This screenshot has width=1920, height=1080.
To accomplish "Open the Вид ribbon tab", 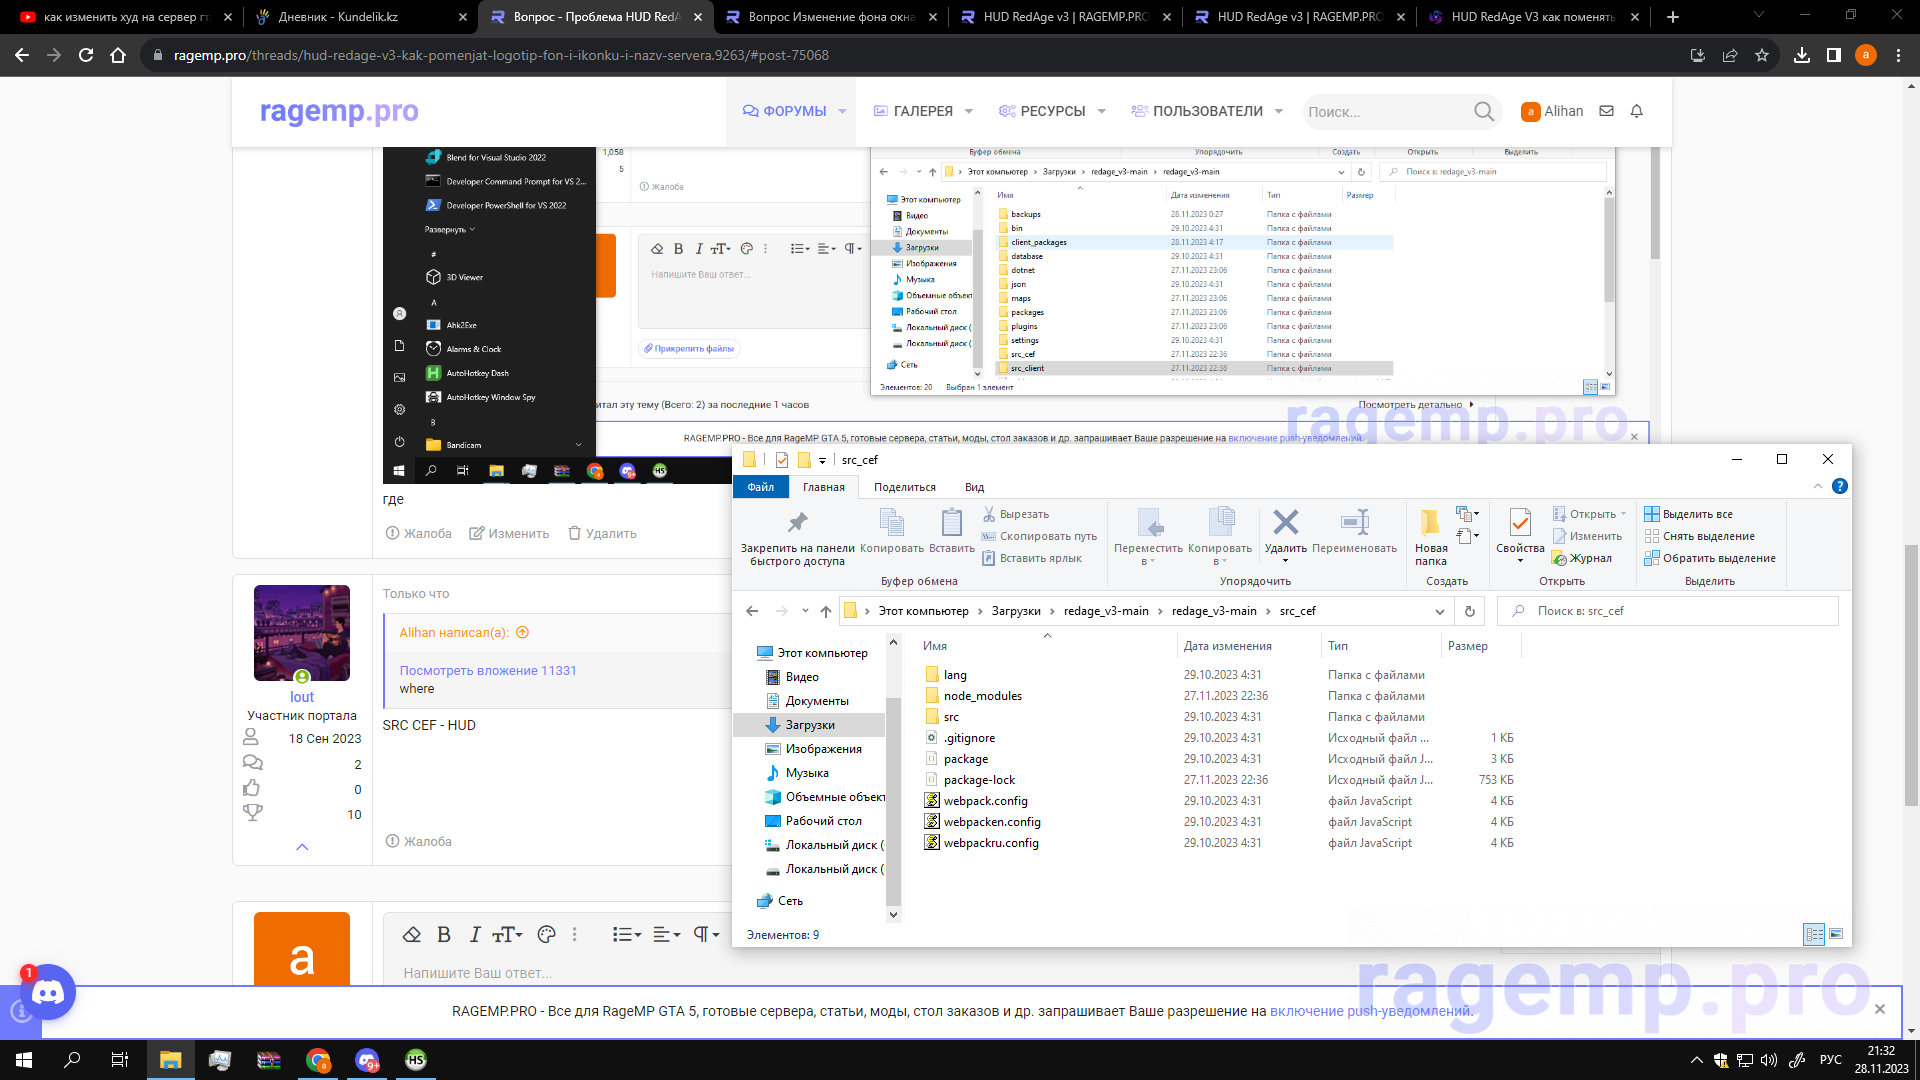I will (x=974, y=487).
